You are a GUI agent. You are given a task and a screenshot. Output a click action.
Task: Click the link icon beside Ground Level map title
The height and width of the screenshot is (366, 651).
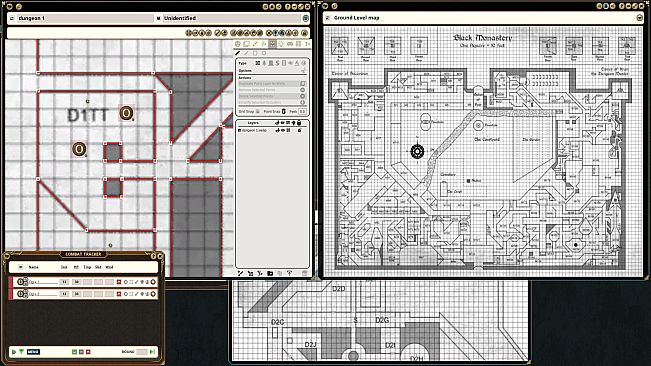coord(328,18)
